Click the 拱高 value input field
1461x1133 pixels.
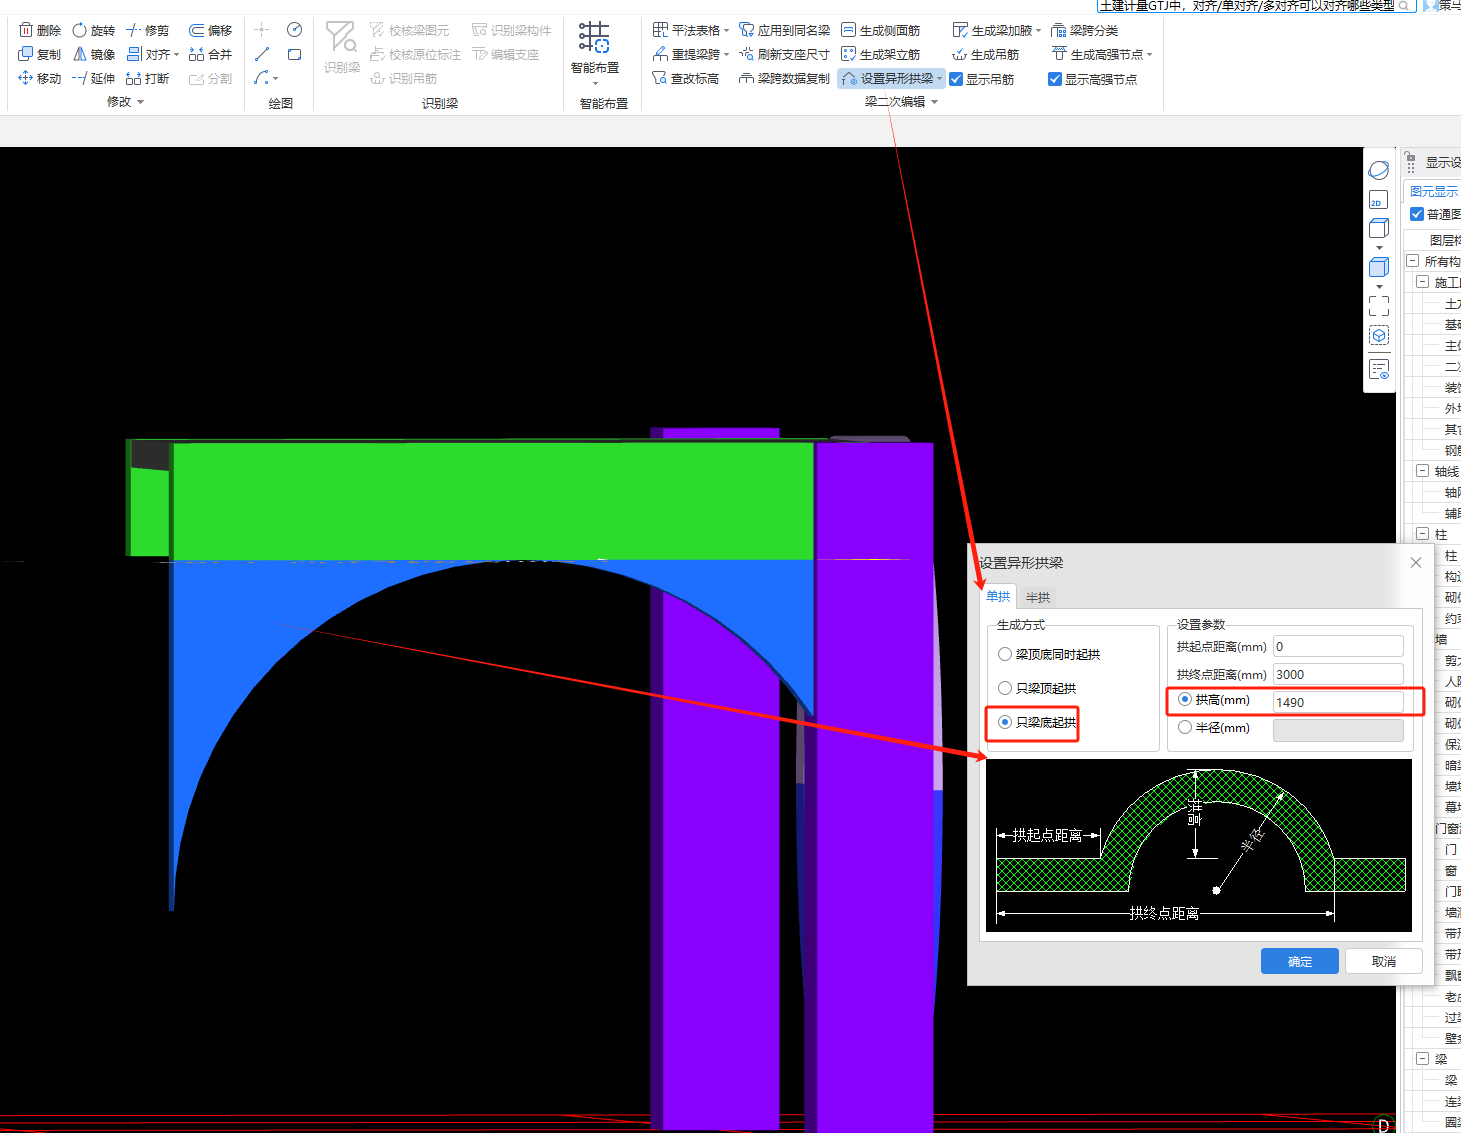point(1338,702)
